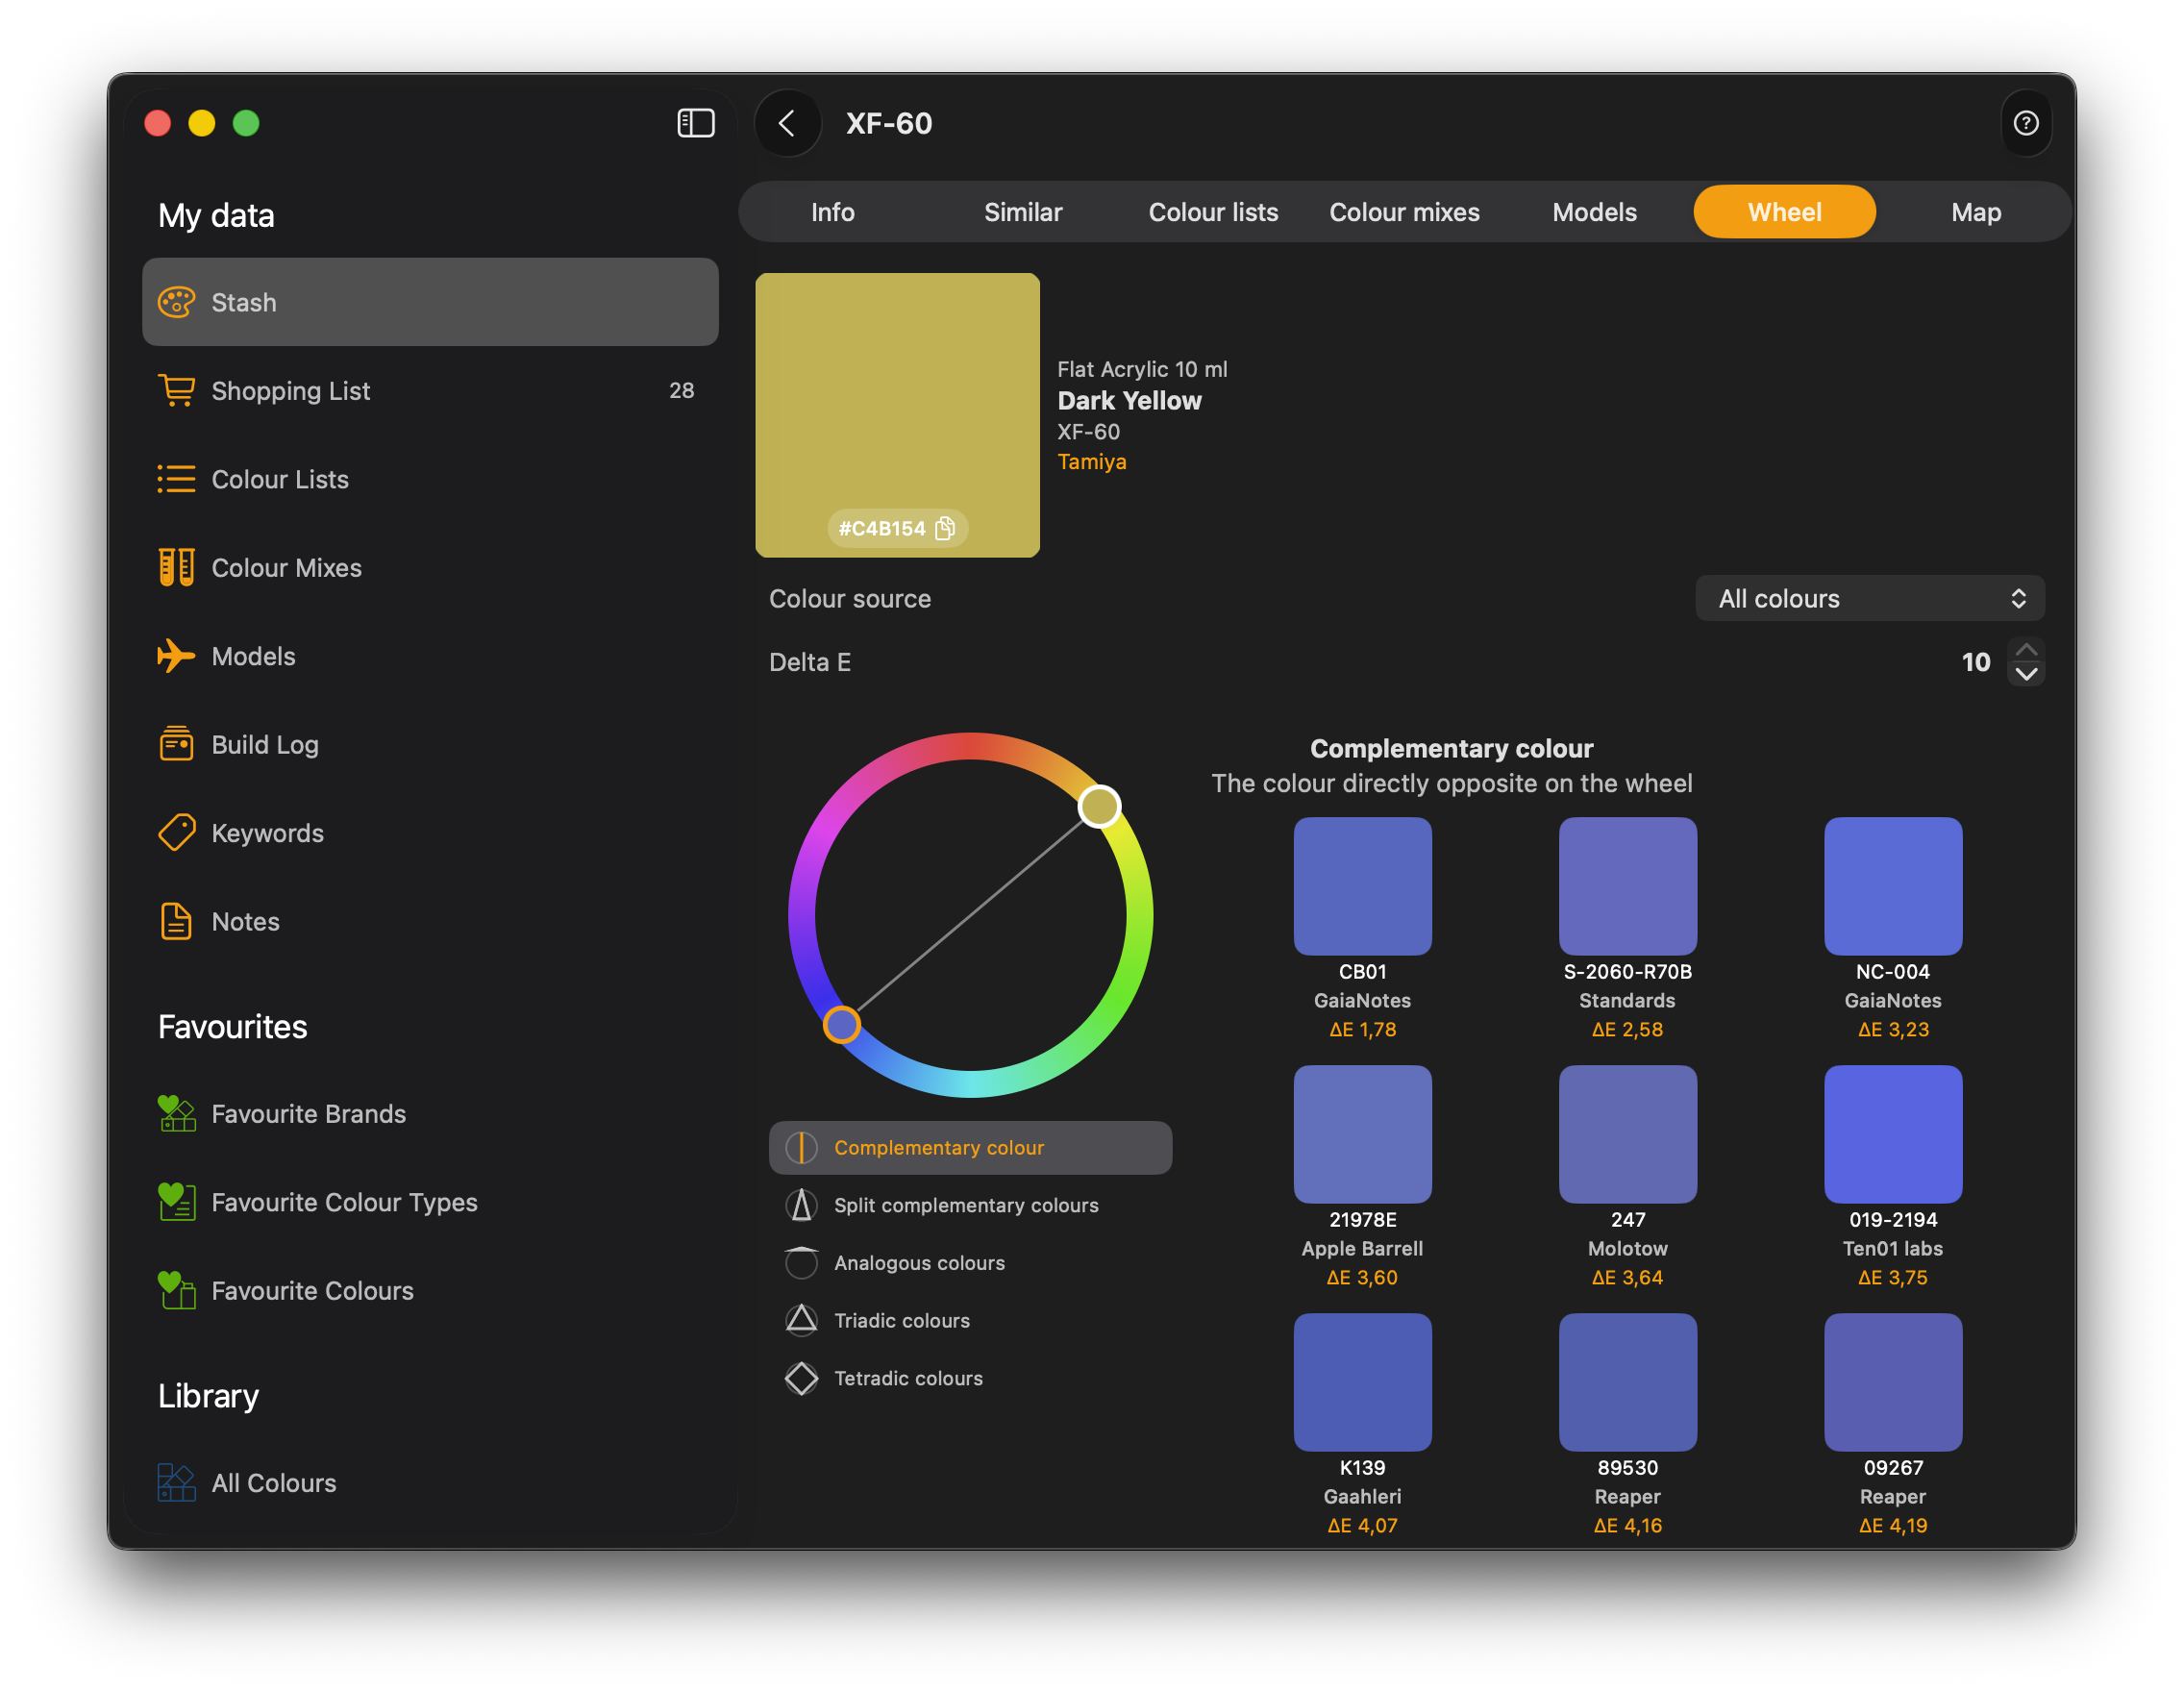Screen dimensions: 2184x1692
Task: Click the yellow handle on colour wheel
Action: [x=1099, y=806]
